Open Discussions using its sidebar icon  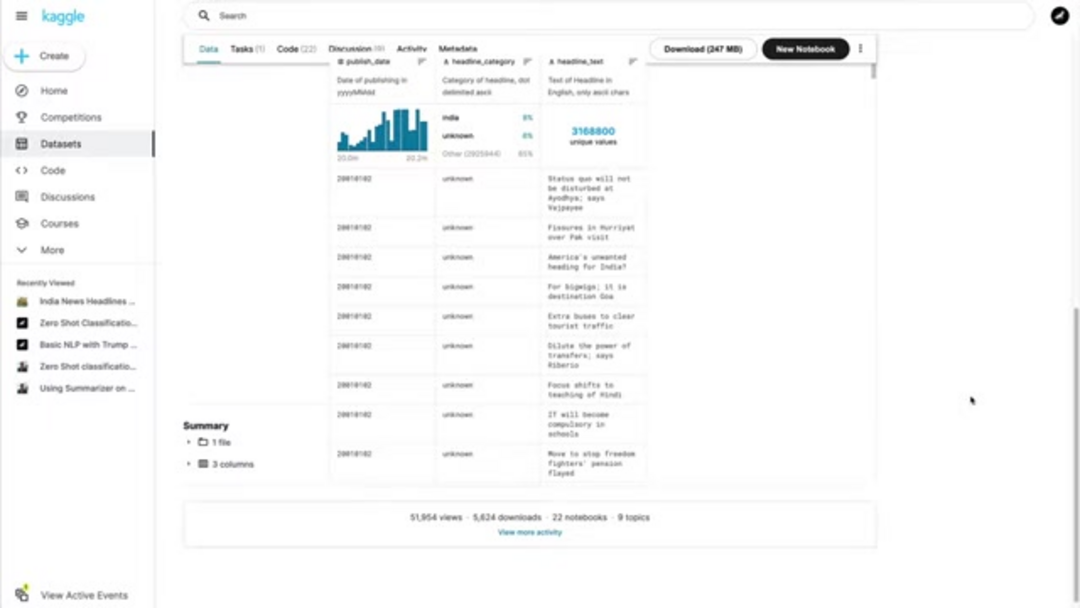pyautogui.click(x=22, y=197)
